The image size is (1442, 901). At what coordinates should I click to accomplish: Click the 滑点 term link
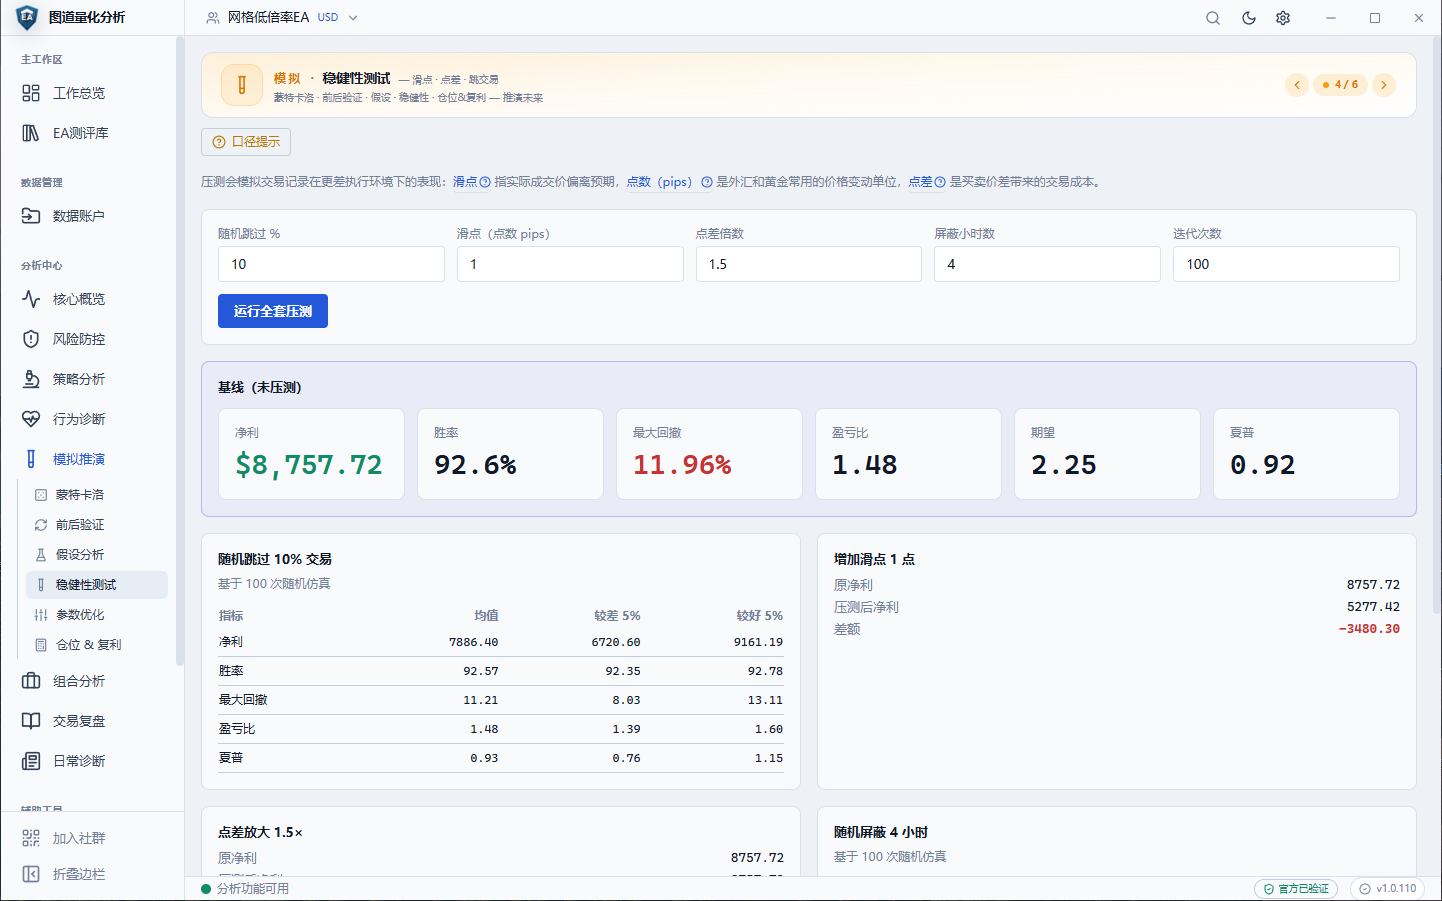click(x=465, y=182)
